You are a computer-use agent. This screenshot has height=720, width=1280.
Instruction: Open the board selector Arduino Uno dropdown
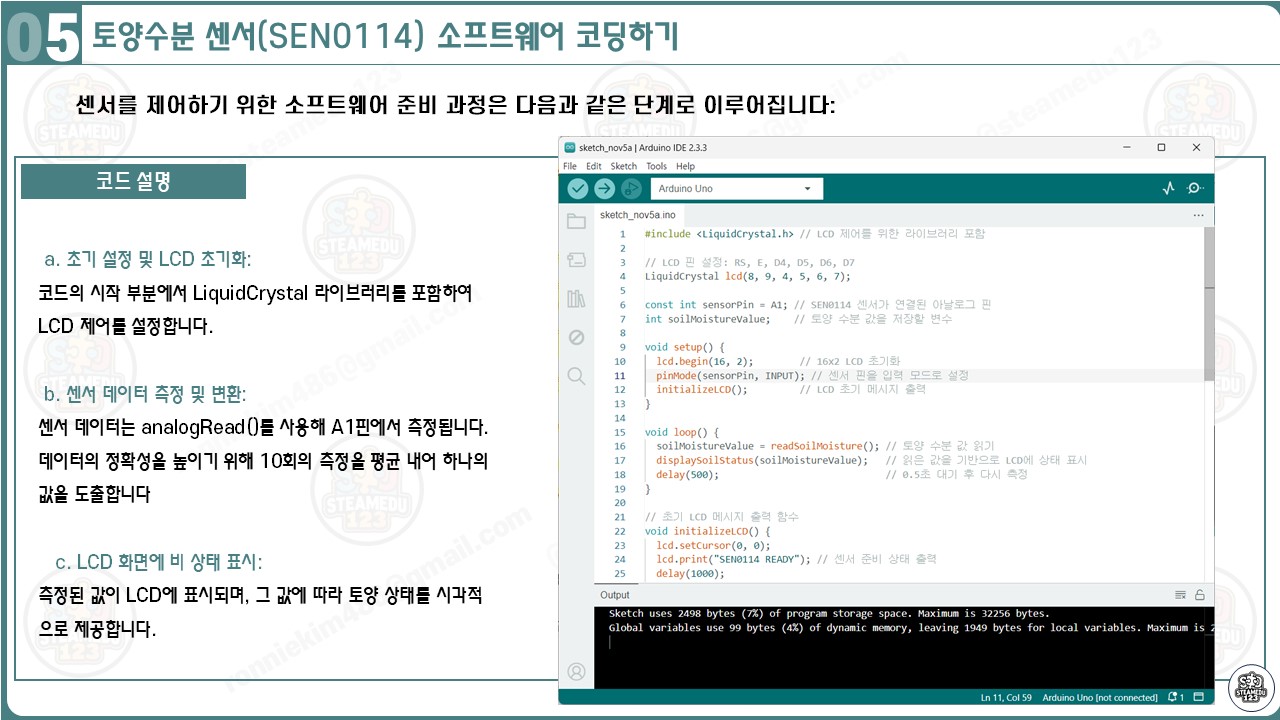click(x=736, y=189)
